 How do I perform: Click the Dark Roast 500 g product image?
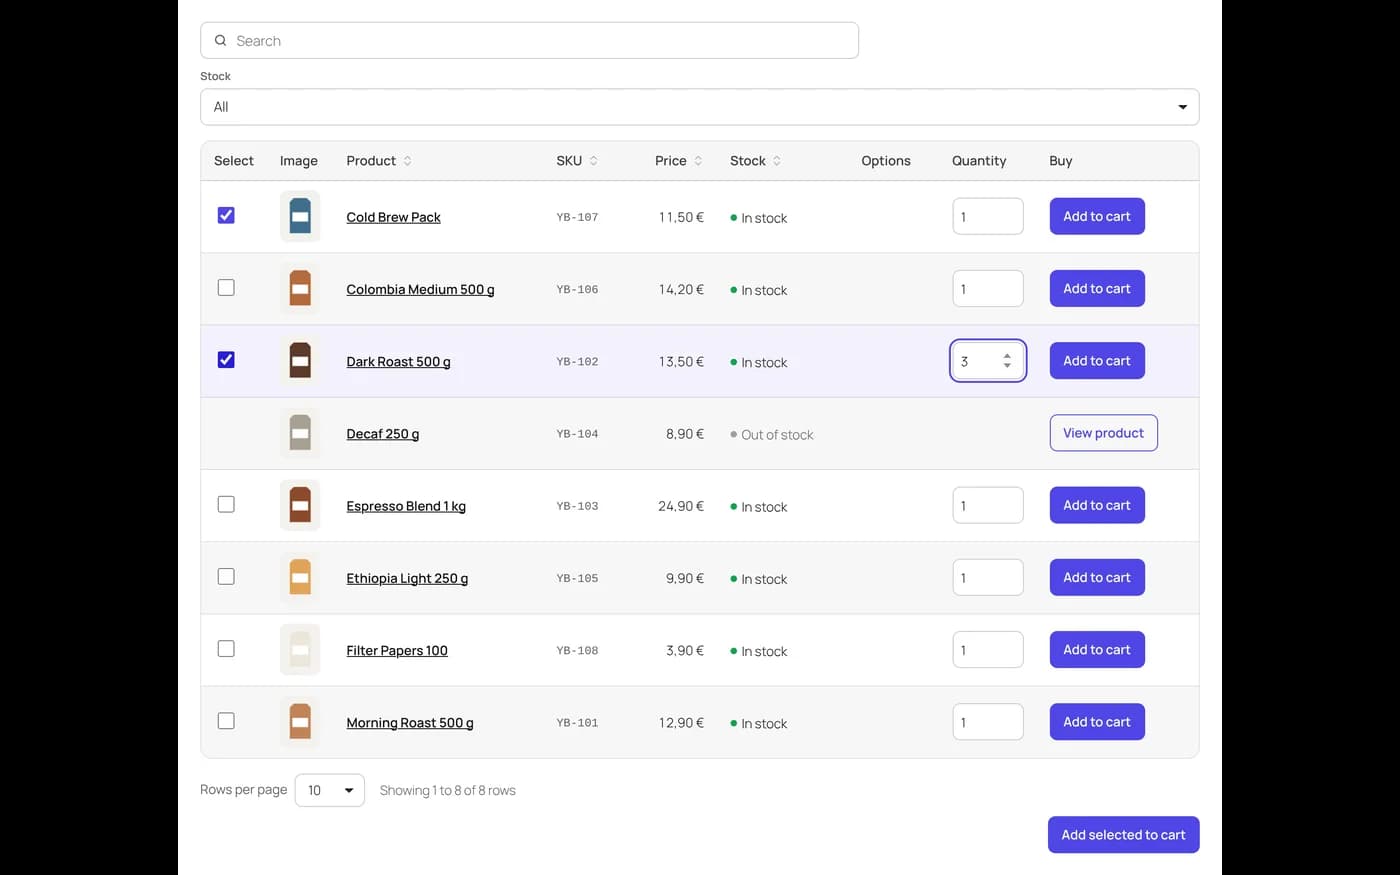tap(300, 360)
